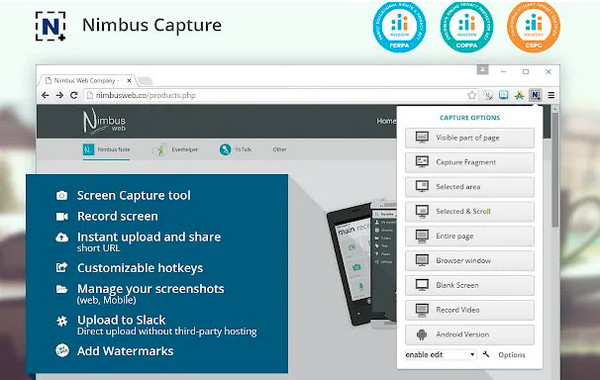This screenshot has width=600, height=380.
Task: Open the enable edit dropdown
Action: [440, 355]
